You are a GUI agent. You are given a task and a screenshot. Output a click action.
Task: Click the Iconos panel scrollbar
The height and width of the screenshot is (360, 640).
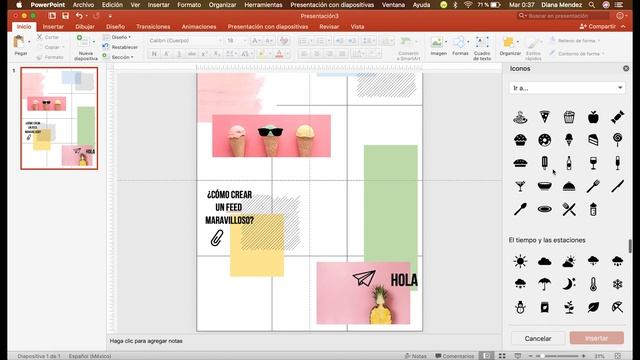[630, 246]
